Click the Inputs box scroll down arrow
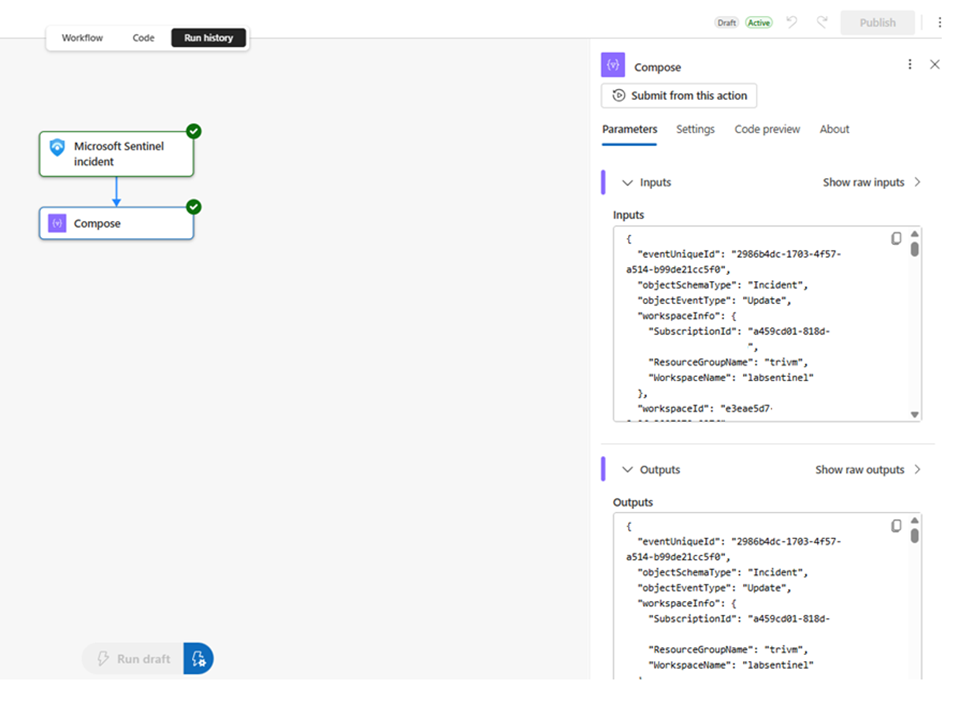Image resolution: width=974 pixels, height=702 pixels. 914,414
